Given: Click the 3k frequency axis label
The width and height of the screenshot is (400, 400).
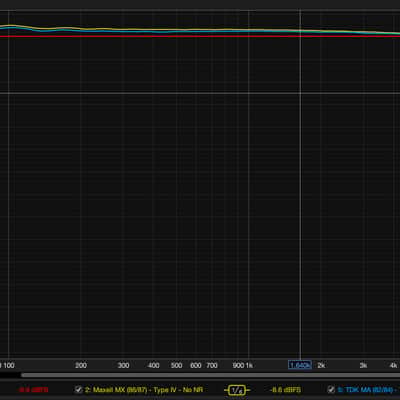Looking at the screenshot, I should tap(363, 365).
